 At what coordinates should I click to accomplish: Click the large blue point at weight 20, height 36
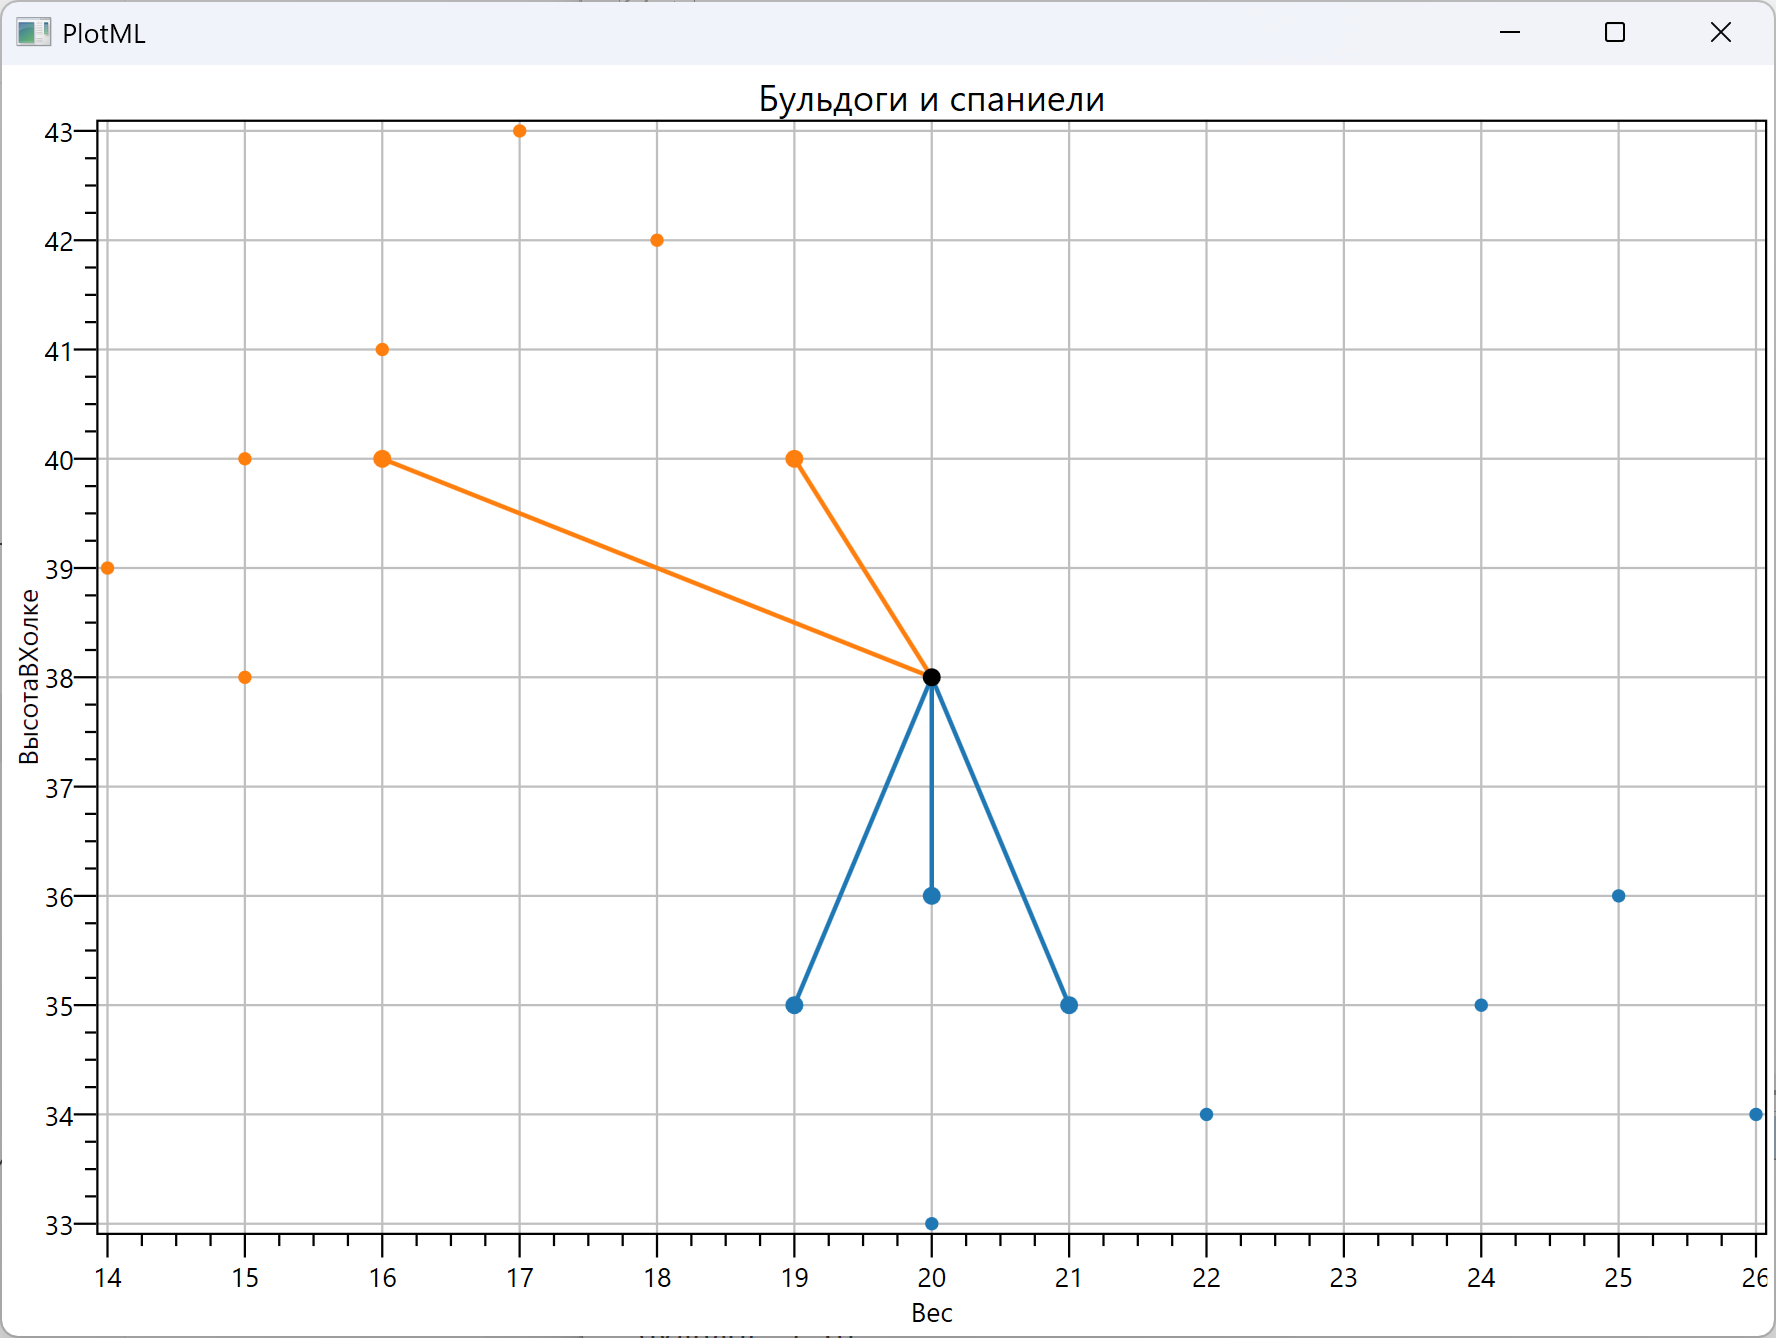[931, 896]
